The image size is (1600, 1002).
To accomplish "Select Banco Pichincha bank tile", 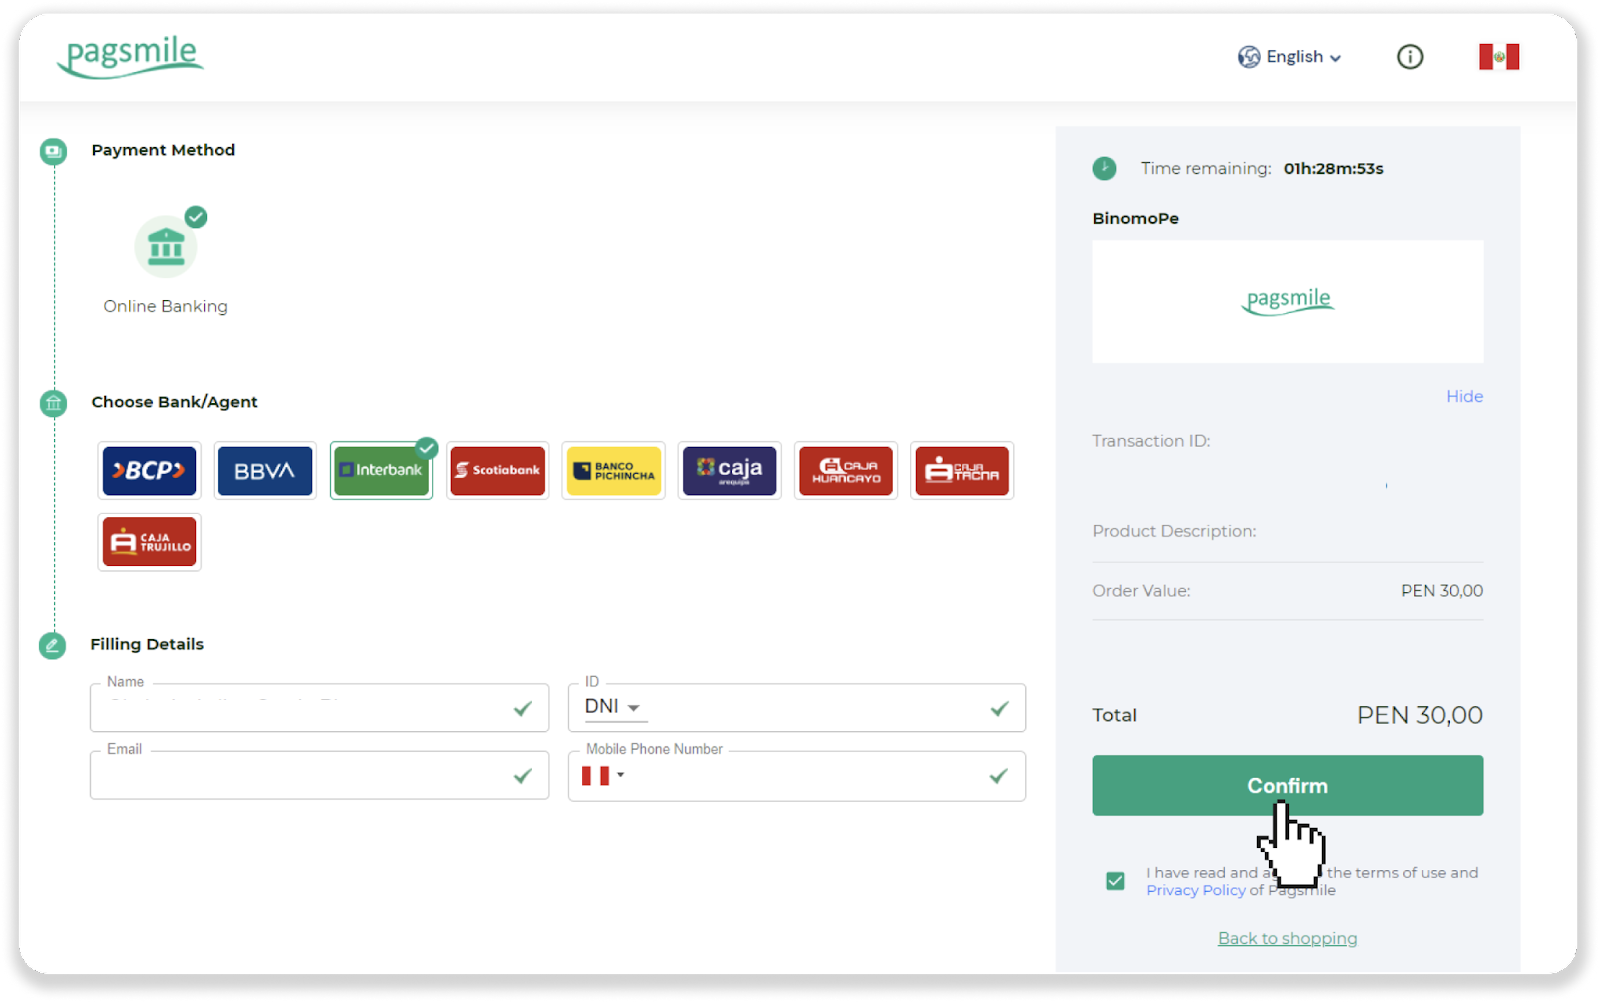I will click(x=613, y=471).
